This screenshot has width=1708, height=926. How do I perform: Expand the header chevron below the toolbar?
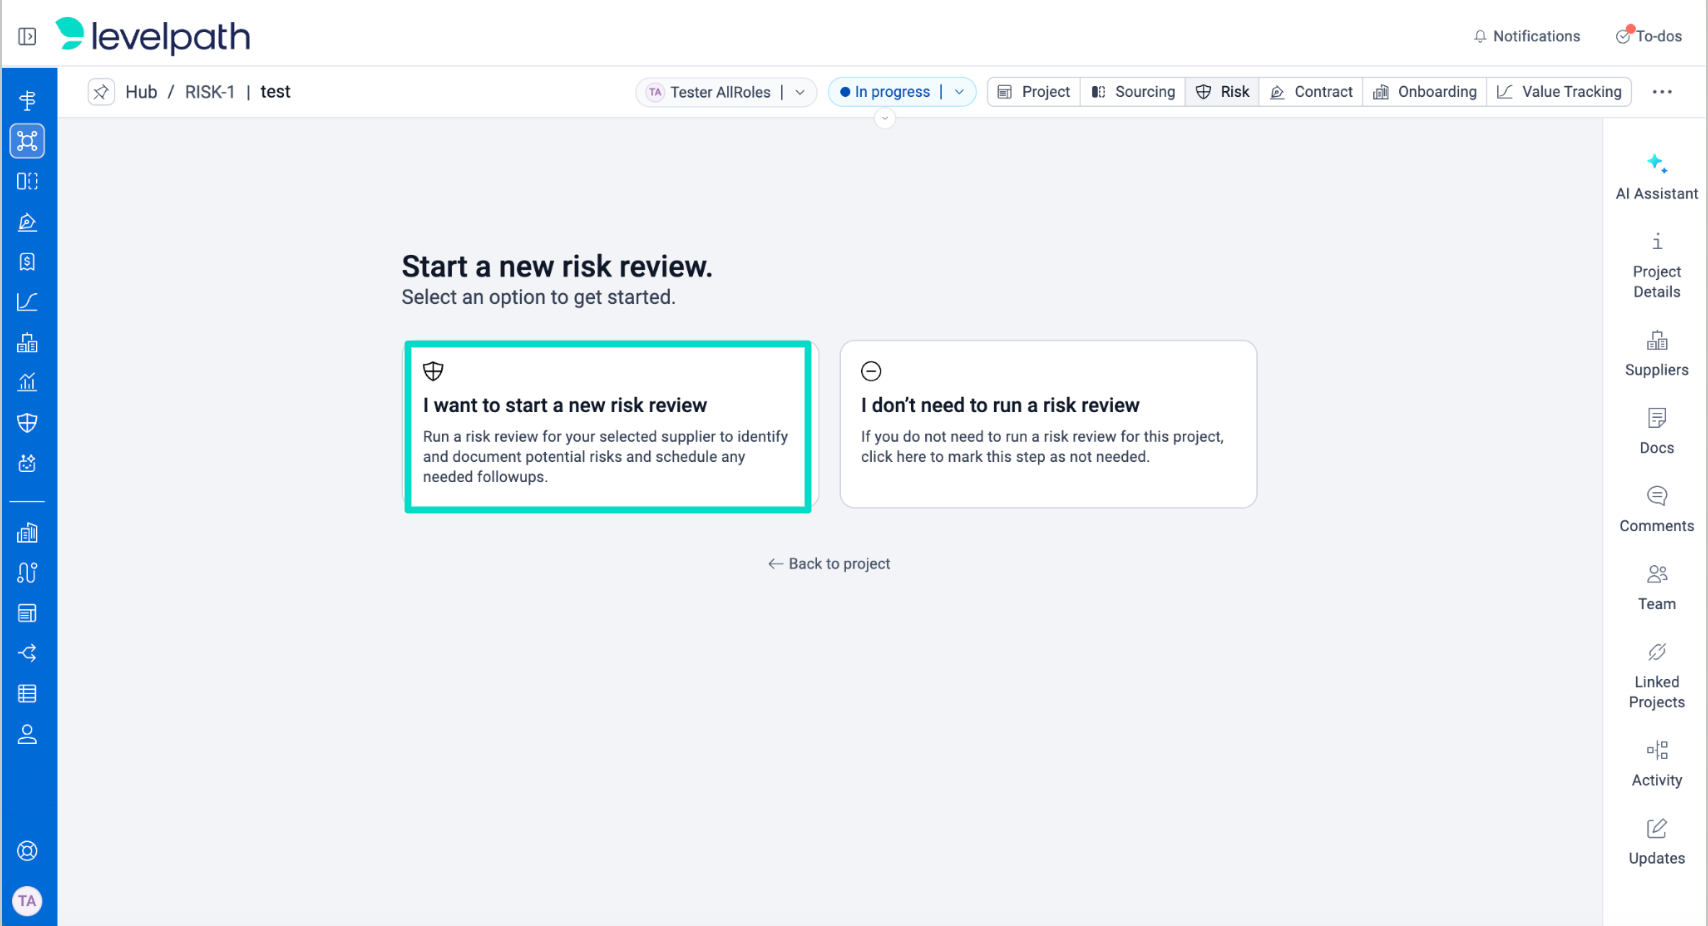(884, 119)
